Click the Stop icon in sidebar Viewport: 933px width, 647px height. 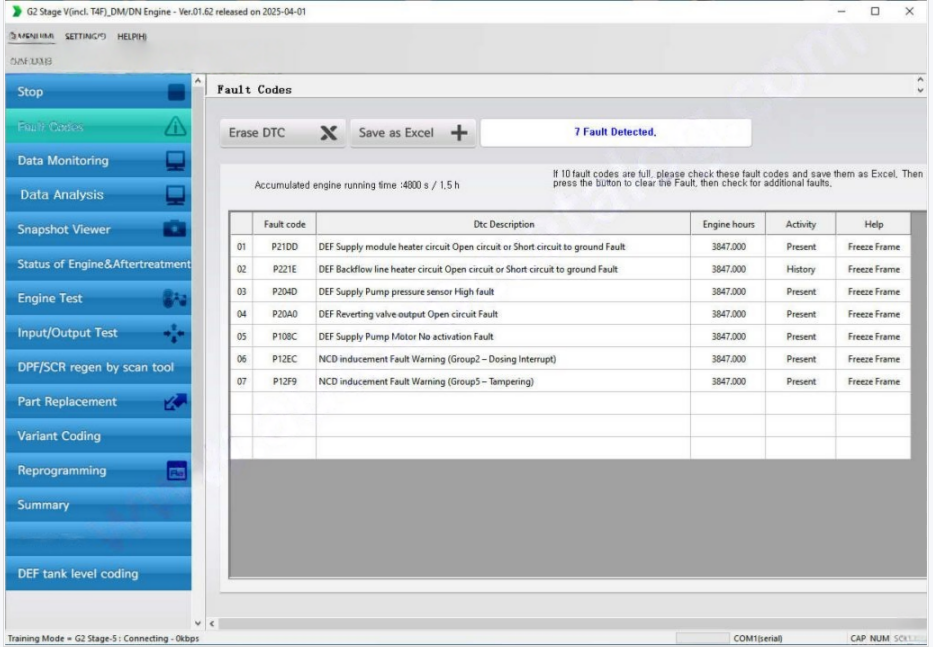(x=176, y=93)
